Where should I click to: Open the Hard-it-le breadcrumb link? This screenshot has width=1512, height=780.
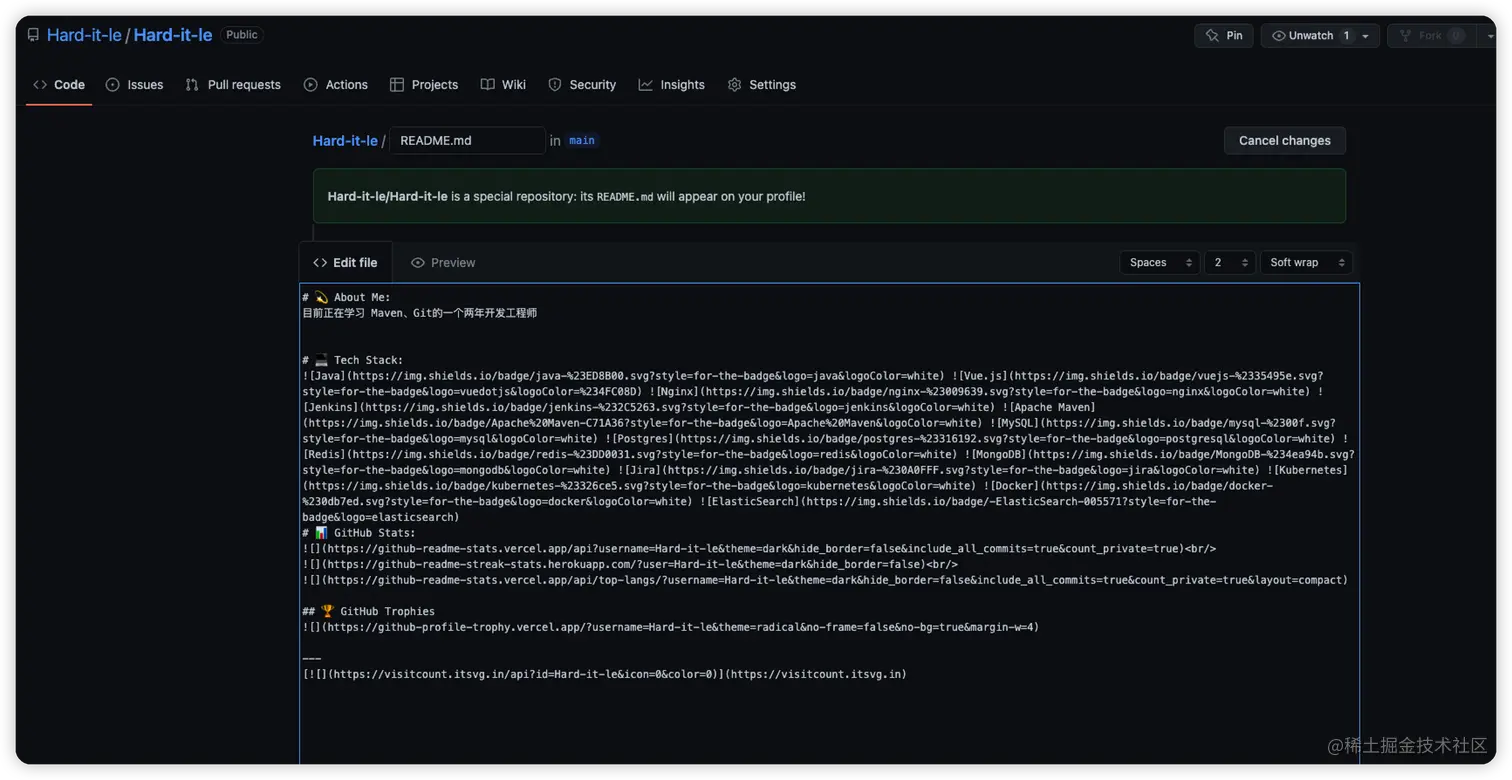(x=345, y=141)
